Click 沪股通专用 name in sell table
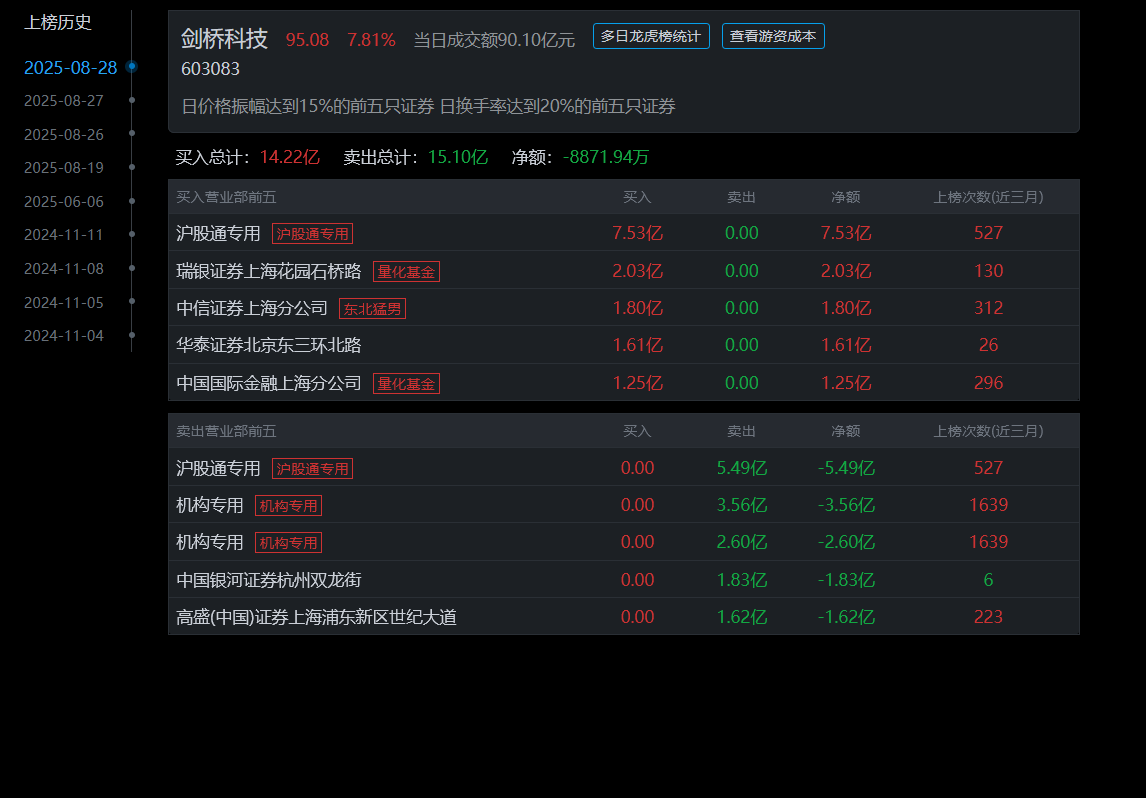This screenshot has height=798, width=1146. click(x=218, y=468)
